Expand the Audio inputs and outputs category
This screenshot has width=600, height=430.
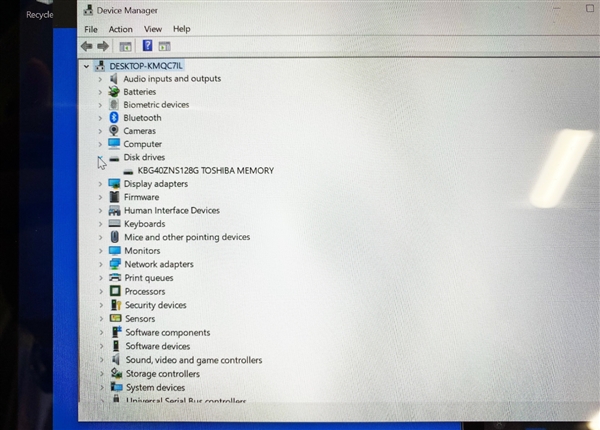pyautogui.click(x=100, y=79)
